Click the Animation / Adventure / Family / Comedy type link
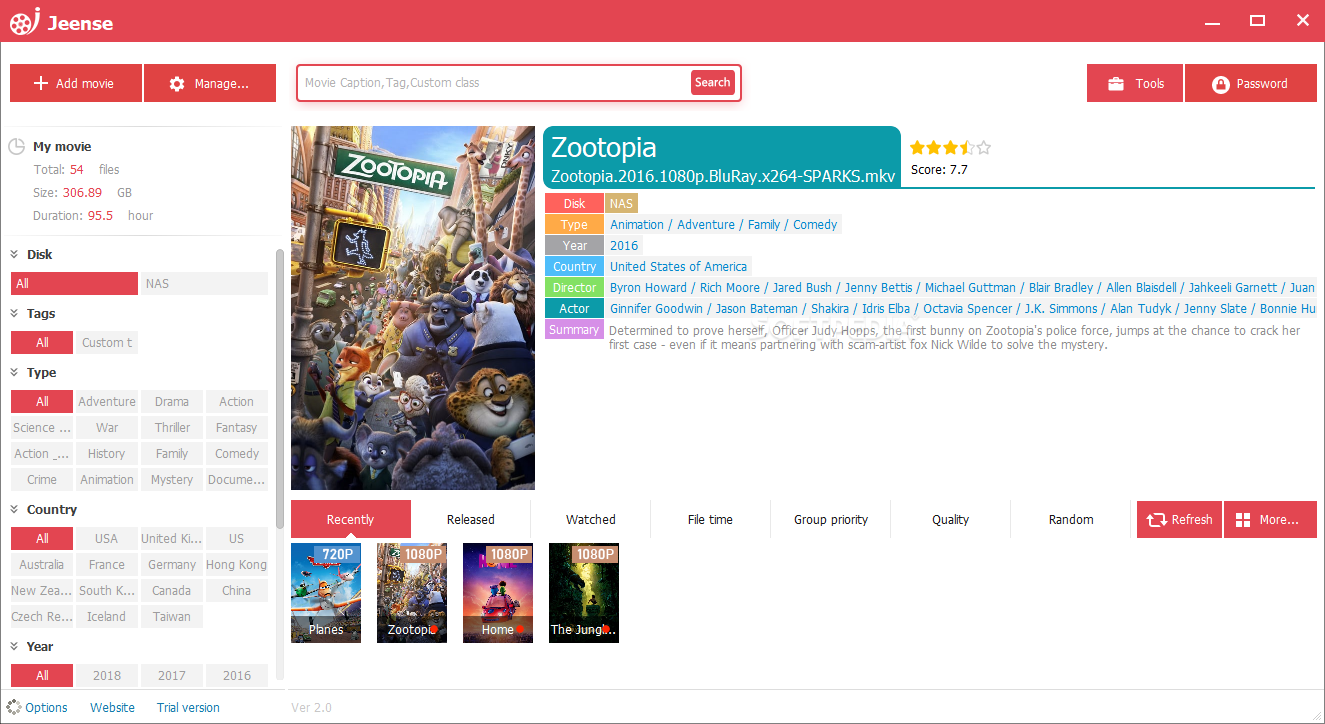The height and width of the screenshot is (724, 1325). tap(724, 225)
